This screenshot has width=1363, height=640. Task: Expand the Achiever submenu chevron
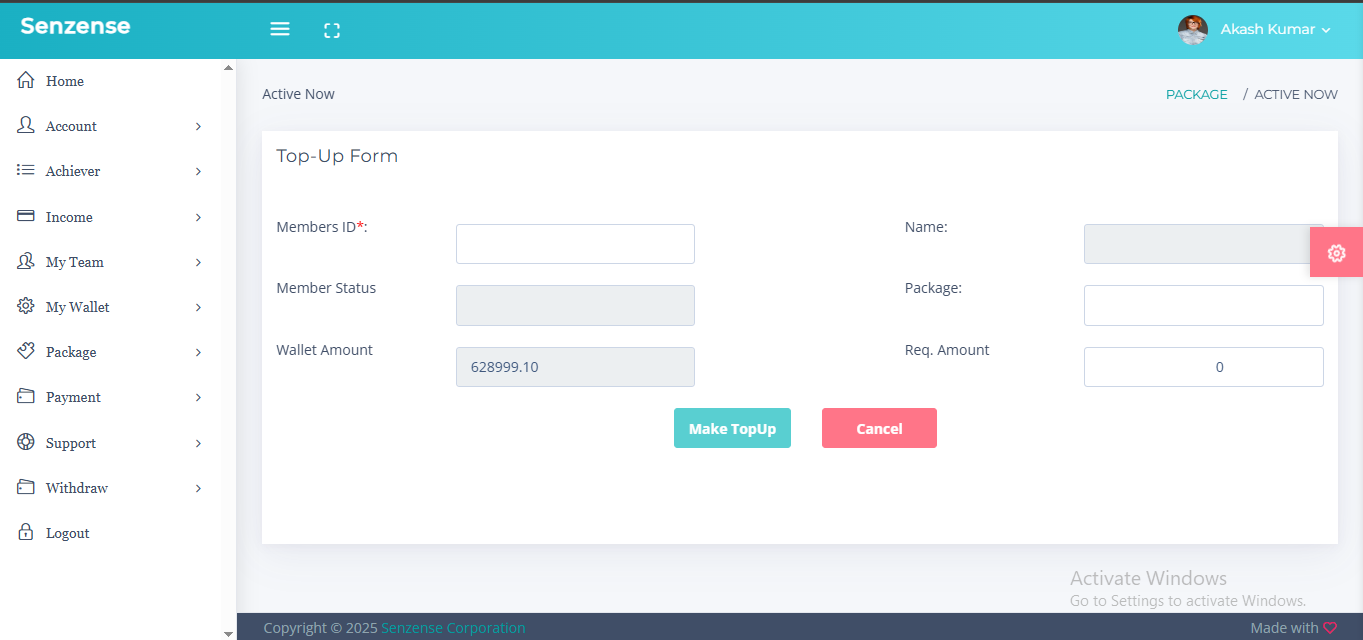pos(198,171)
